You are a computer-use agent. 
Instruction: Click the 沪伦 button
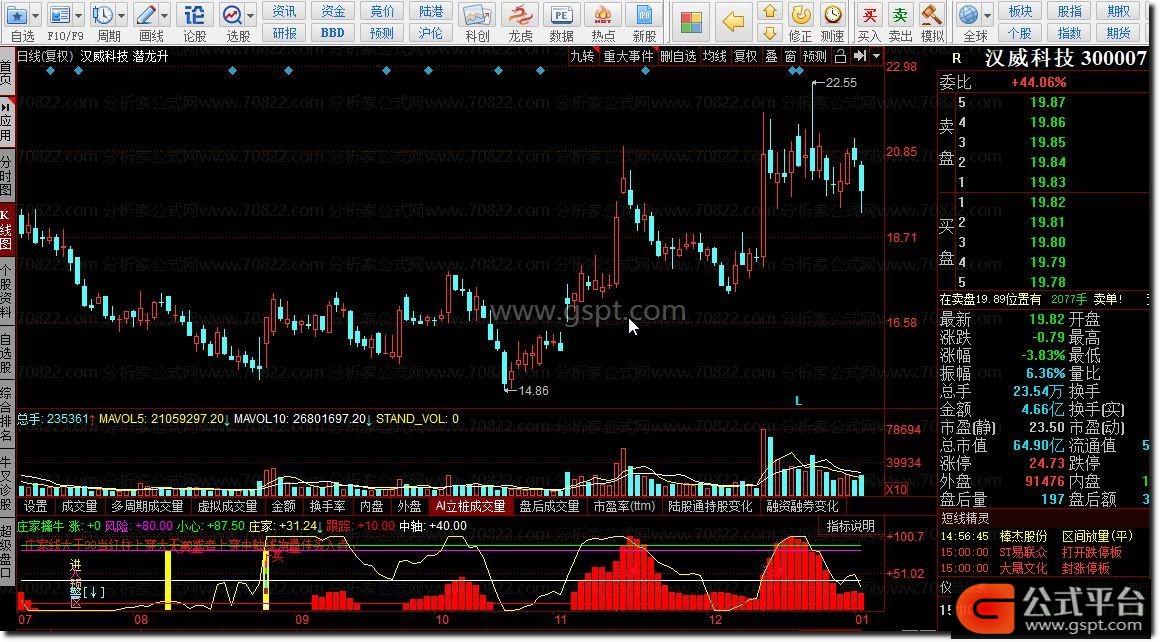[431, 33]
